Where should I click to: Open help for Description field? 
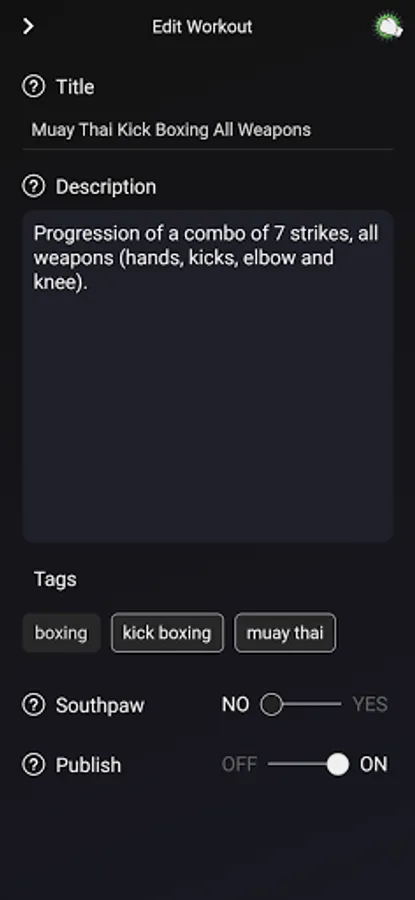(33, 186)
